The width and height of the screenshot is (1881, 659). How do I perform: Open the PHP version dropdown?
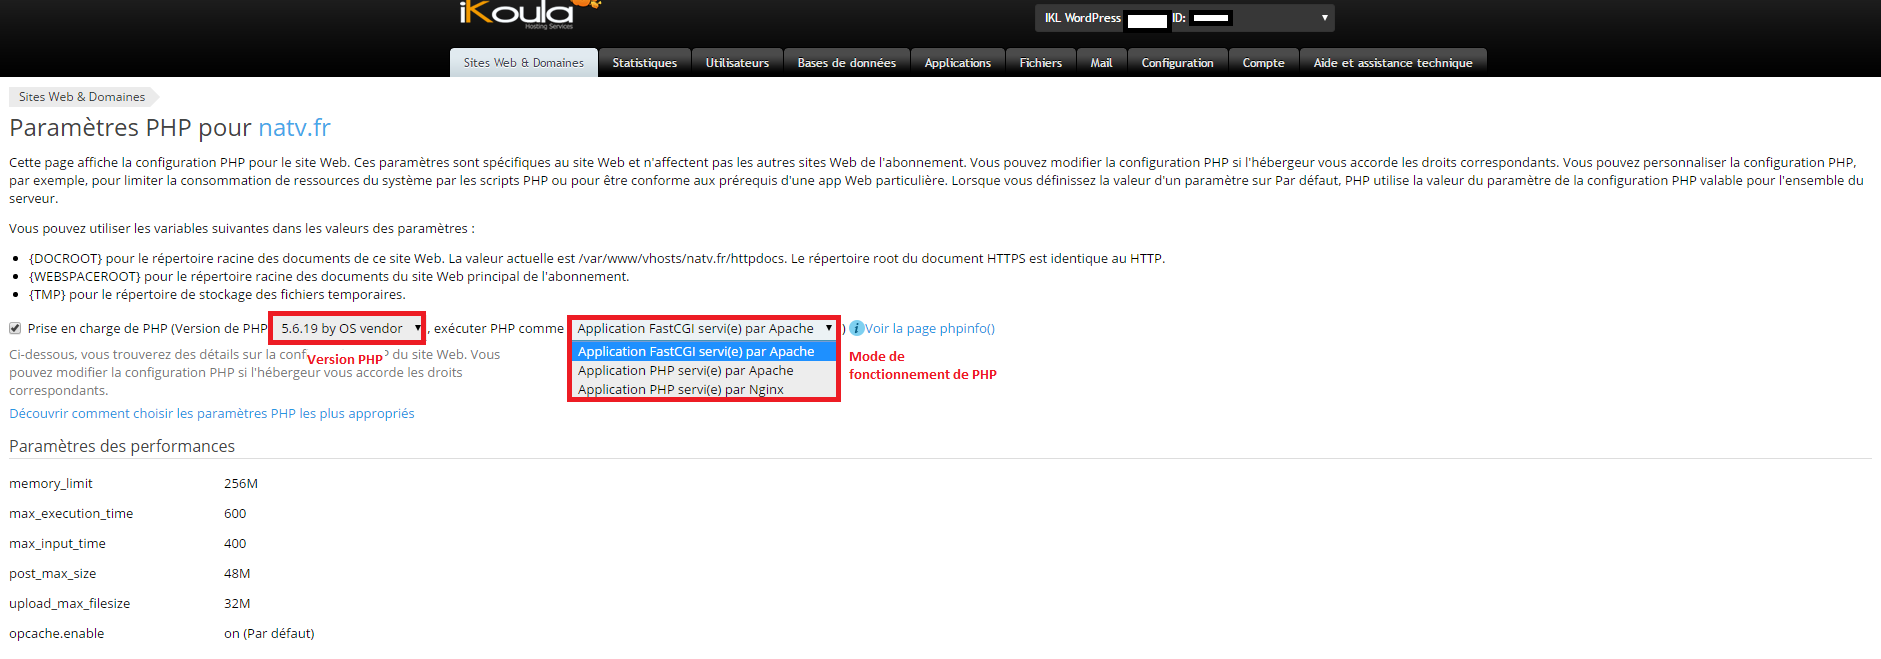pyautogui.click(x=349, y=329)
